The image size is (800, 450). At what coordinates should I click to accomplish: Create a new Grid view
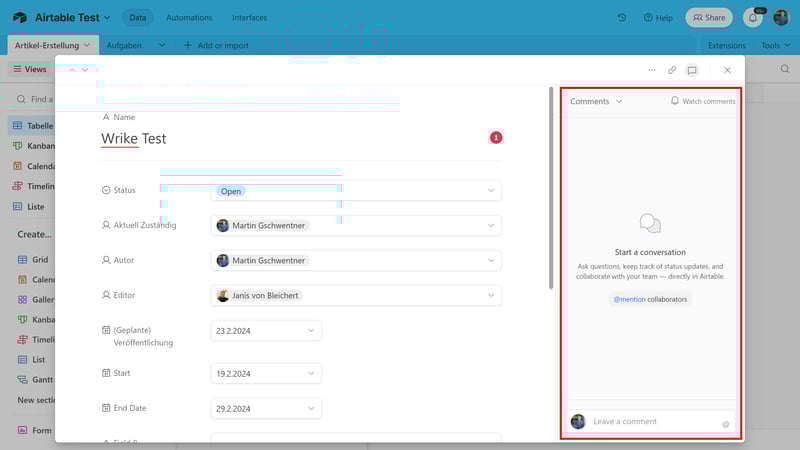pos(33,259)
